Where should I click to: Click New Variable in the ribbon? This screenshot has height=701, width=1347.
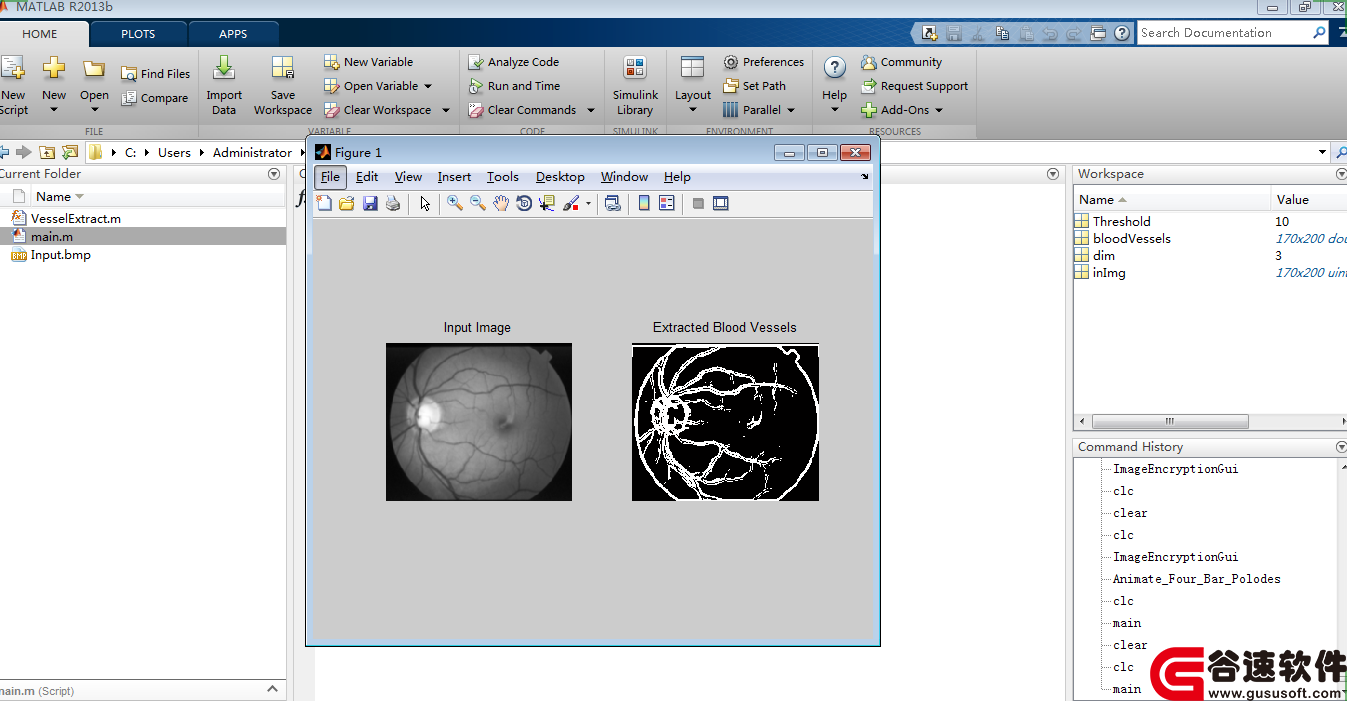[368, 62]
